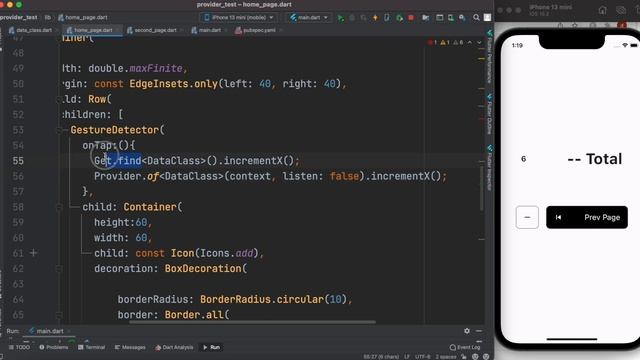Click double.maxFinite on line 49

pyautogui.click(x=135, y=69)
